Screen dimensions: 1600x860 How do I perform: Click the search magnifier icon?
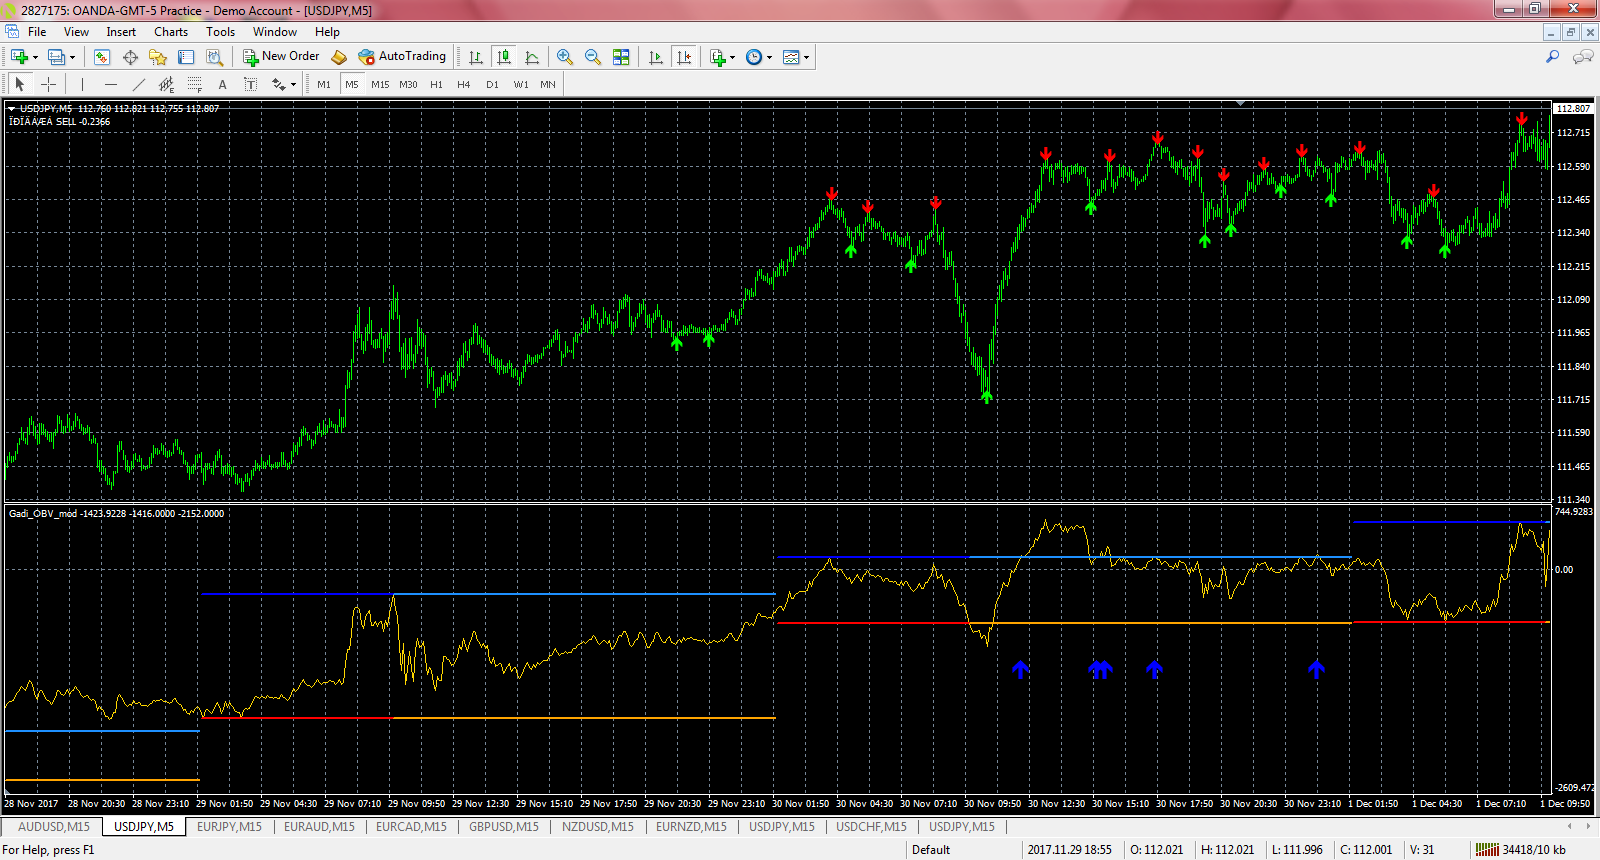tap(1553, 57)
